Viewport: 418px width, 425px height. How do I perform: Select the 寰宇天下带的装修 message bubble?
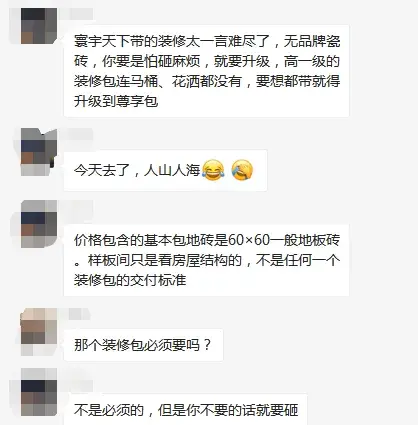pos(206,71)
